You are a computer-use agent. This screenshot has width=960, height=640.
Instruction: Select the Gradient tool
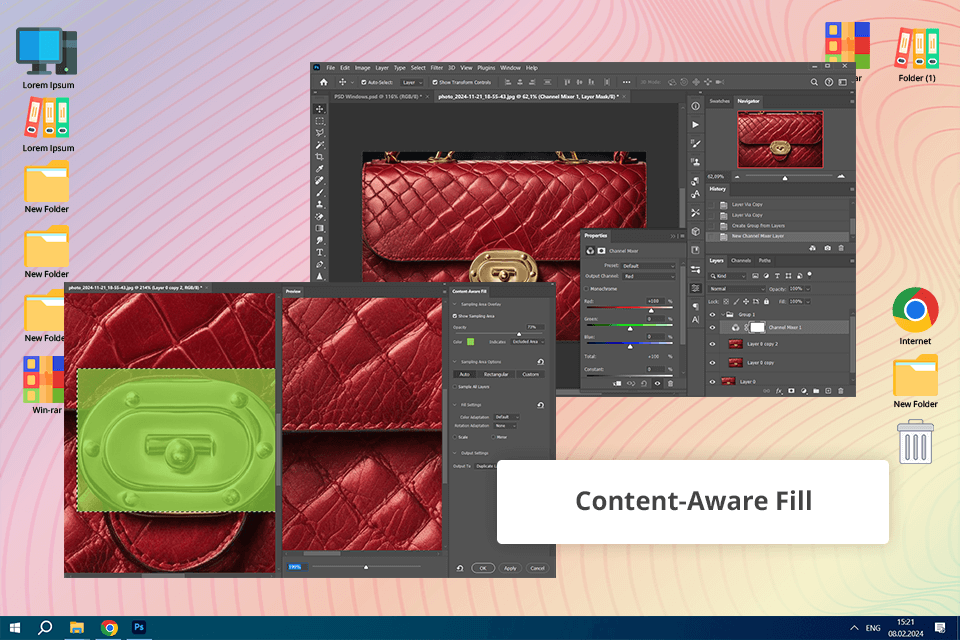(x=320, y=228)
